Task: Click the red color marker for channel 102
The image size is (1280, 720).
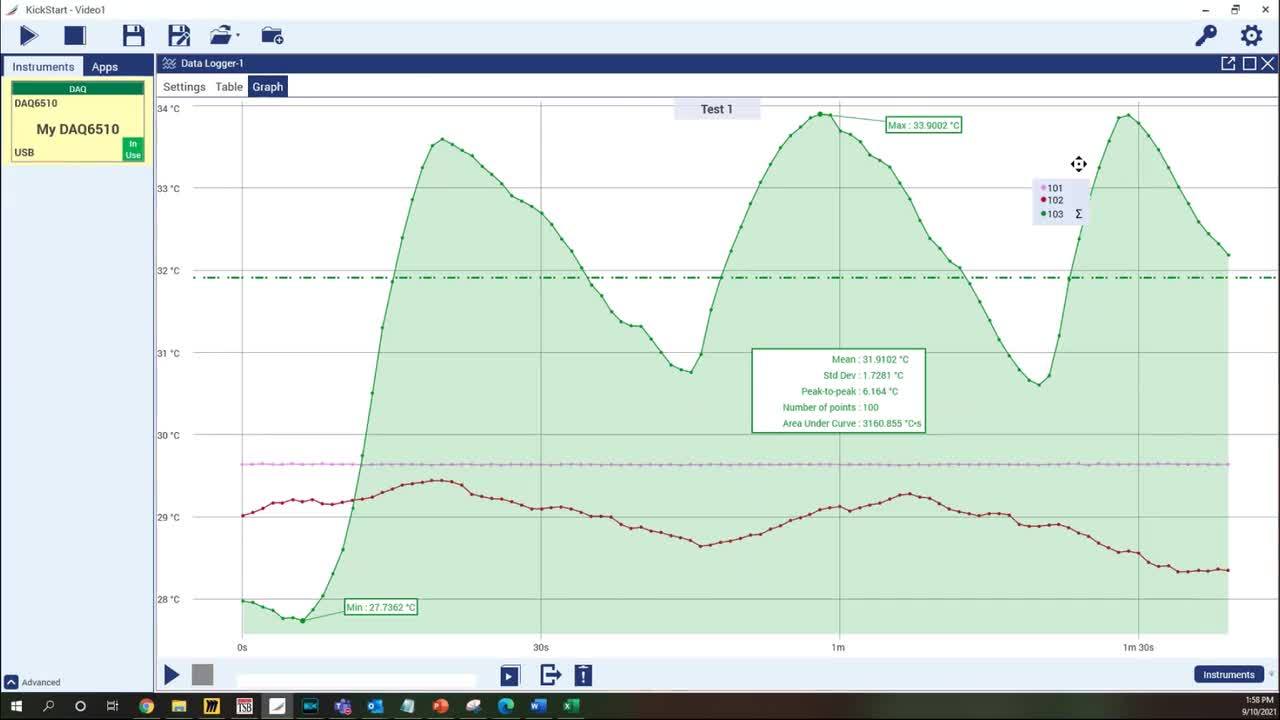Action: click(x=1041, y=200)
